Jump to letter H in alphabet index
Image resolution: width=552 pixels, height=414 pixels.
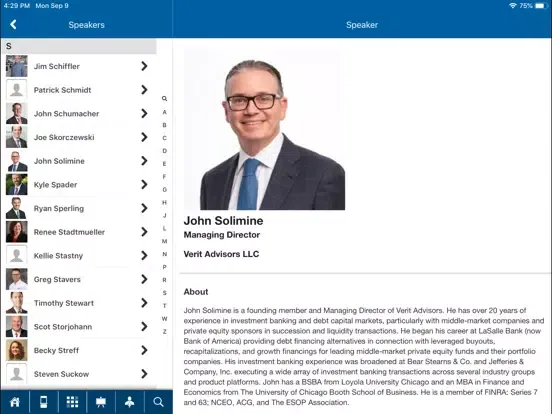164,202
